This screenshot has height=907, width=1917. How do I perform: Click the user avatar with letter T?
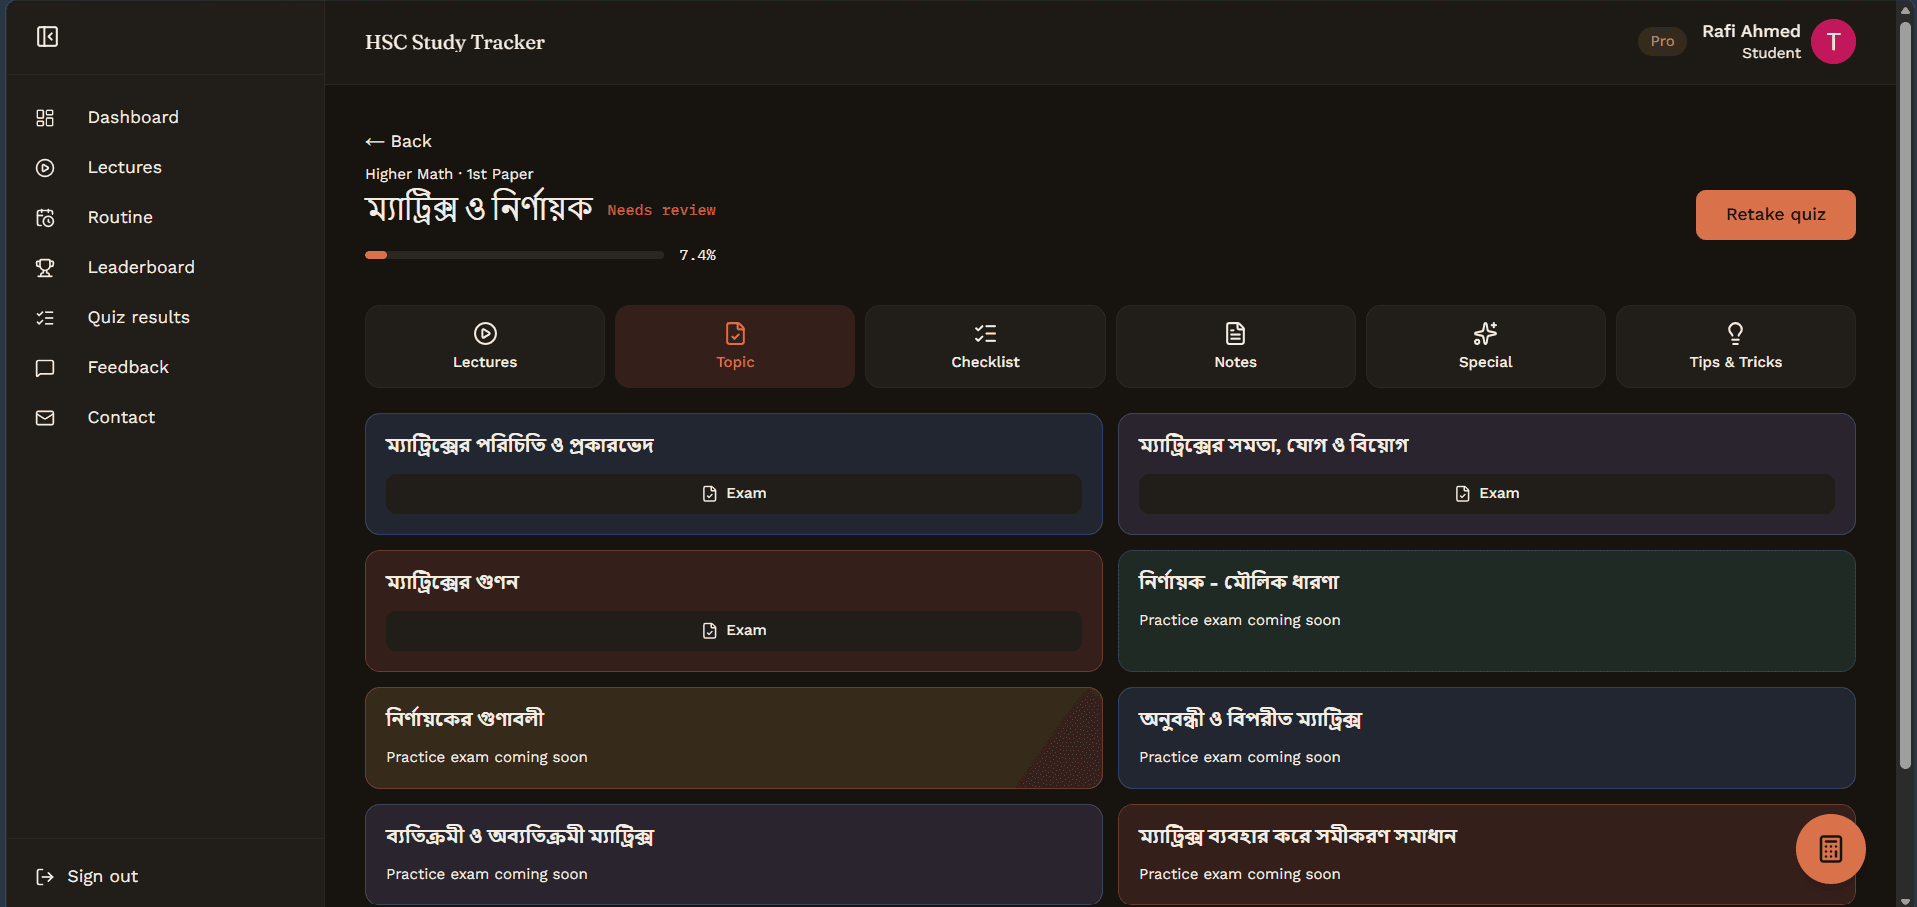tap(1833, 41)
